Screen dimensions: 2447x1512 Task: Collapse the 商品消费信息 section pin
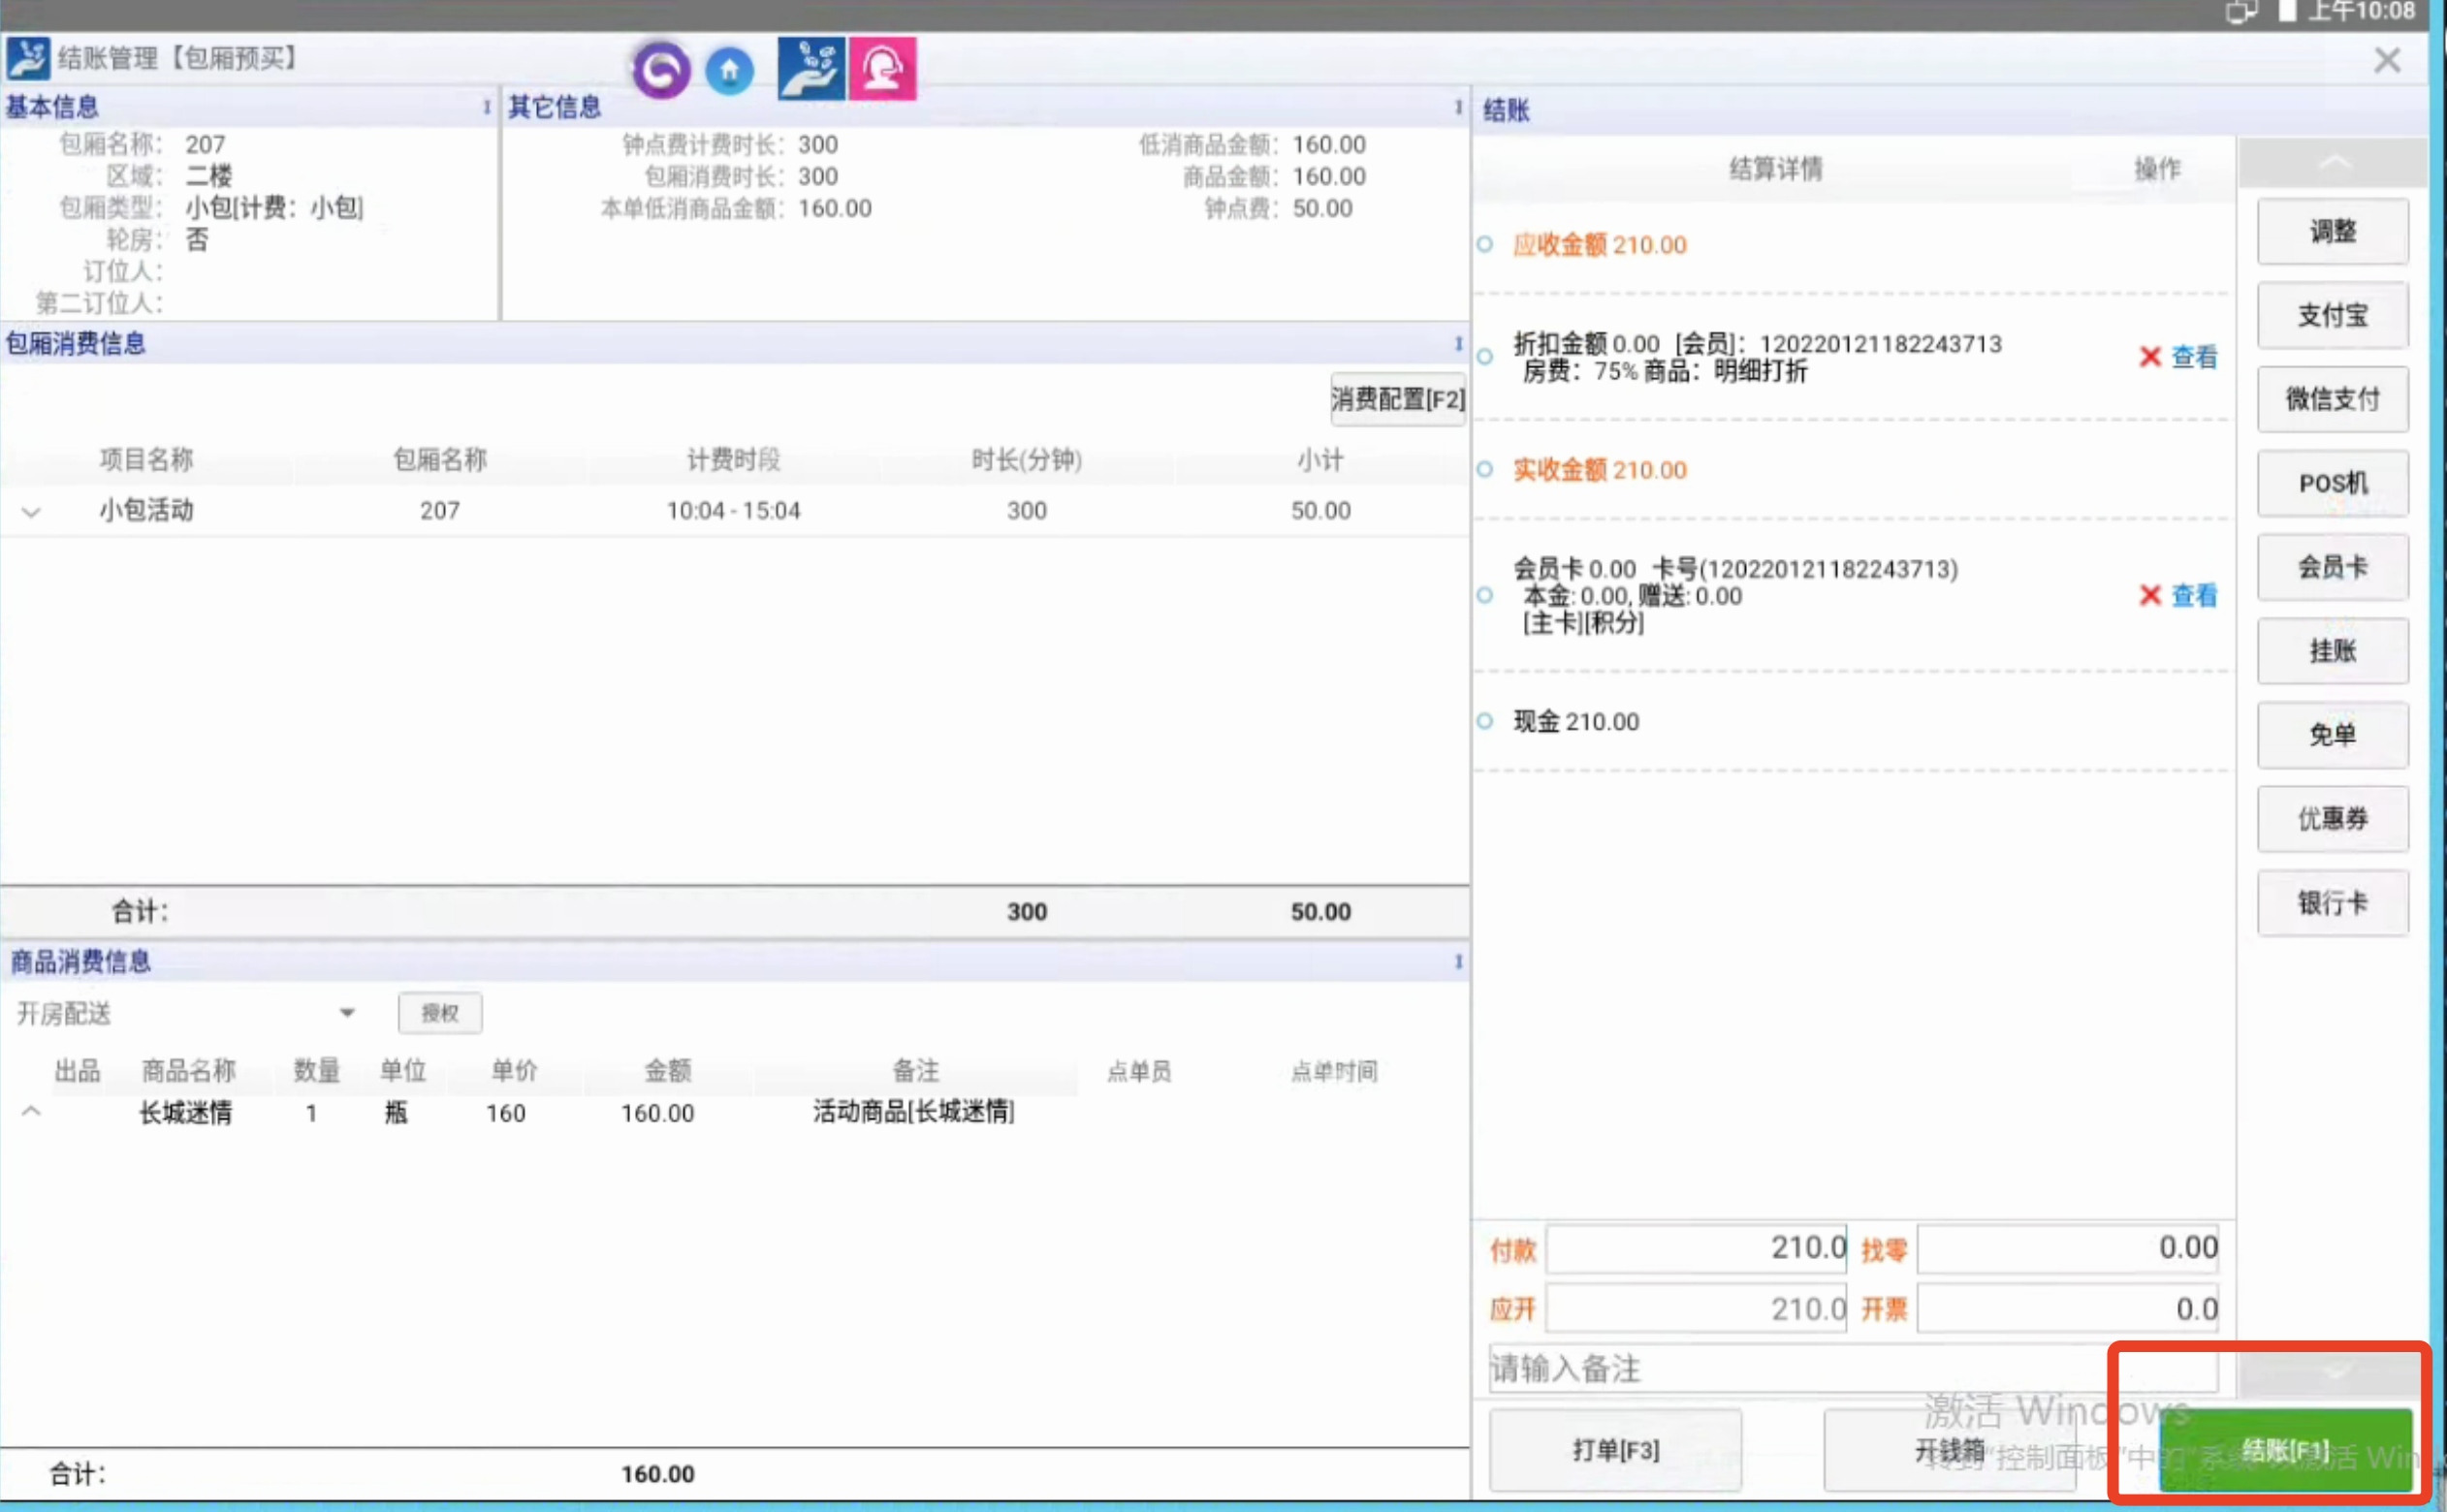click(x=1458, y=962)
